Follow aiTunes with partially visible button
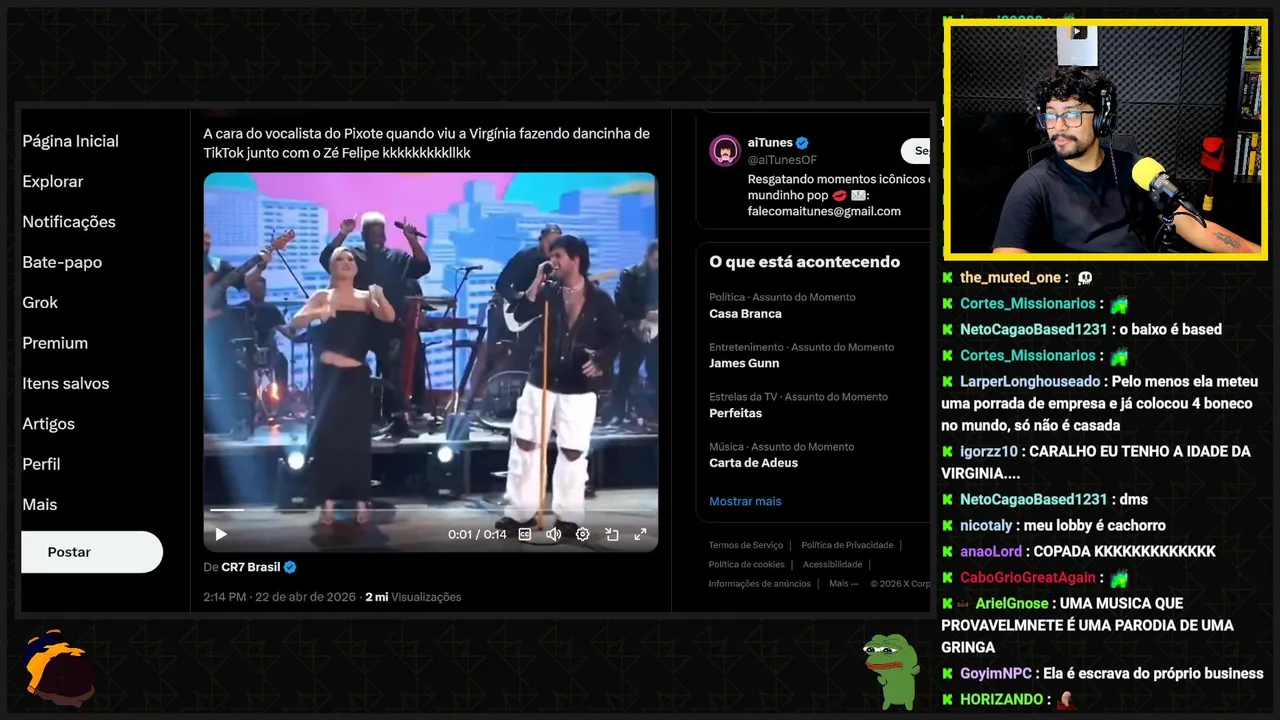Viewport: 1280px width, 720px height. pos(915,151)
